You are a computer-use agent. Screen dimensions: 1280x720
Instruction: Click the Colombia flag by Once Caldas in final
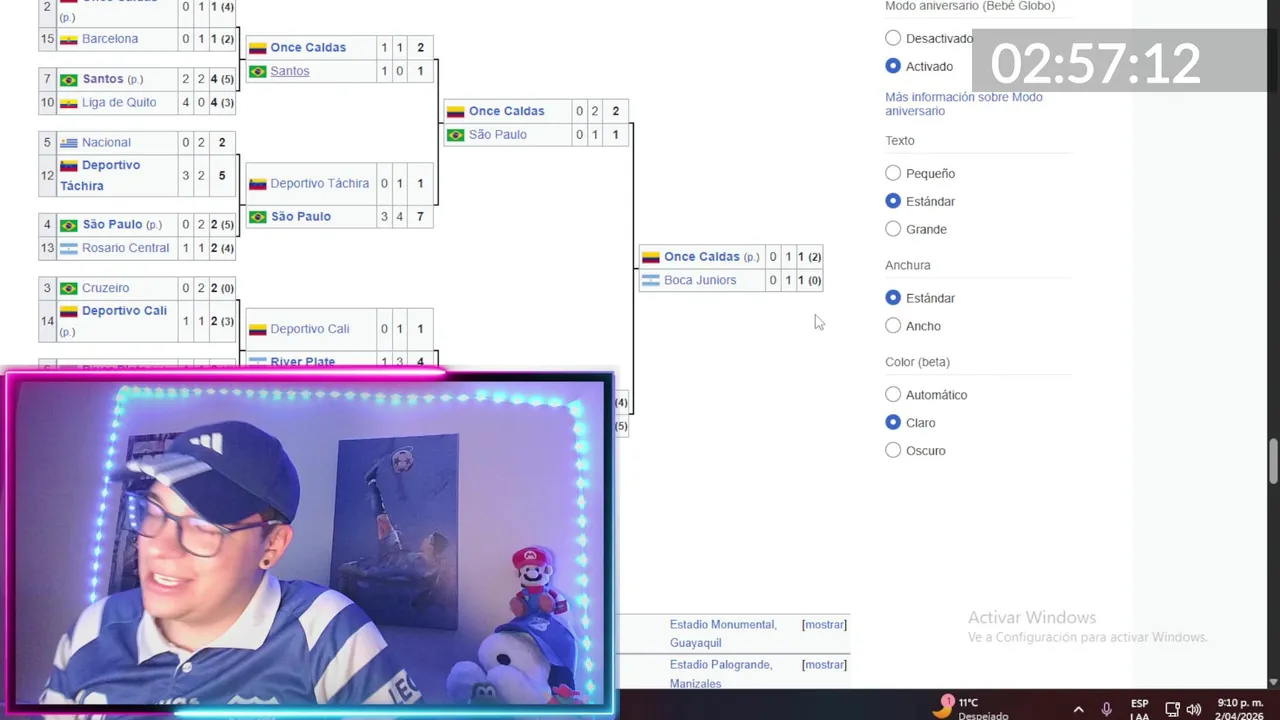tap(650, 257)
